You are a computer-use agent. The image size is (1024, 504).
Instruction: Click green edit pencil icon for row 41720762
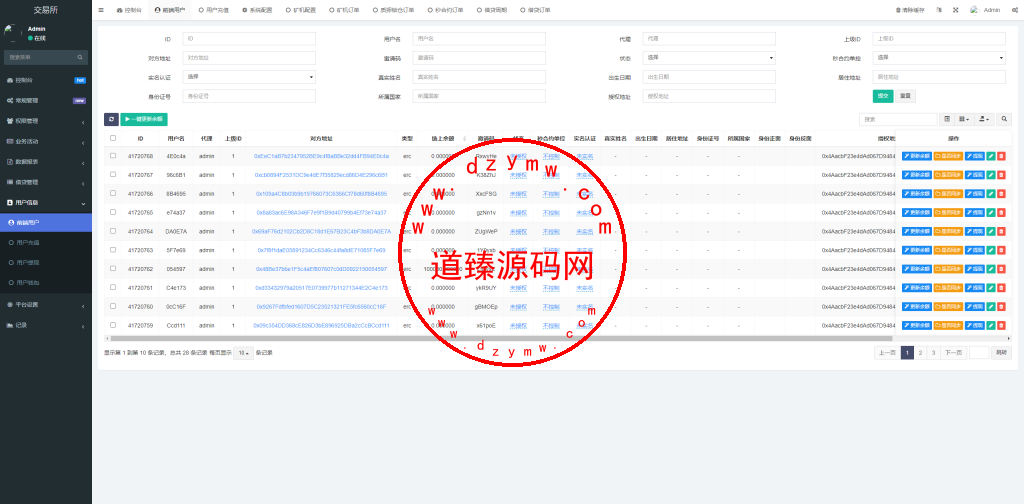tap(990, 269)
